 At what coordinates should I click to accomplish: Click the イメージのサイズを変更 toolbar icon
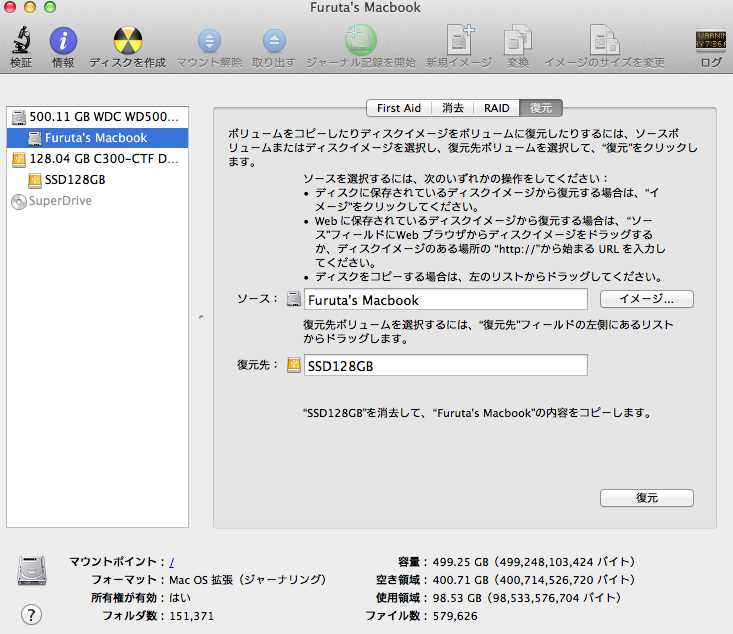point(604,40)
